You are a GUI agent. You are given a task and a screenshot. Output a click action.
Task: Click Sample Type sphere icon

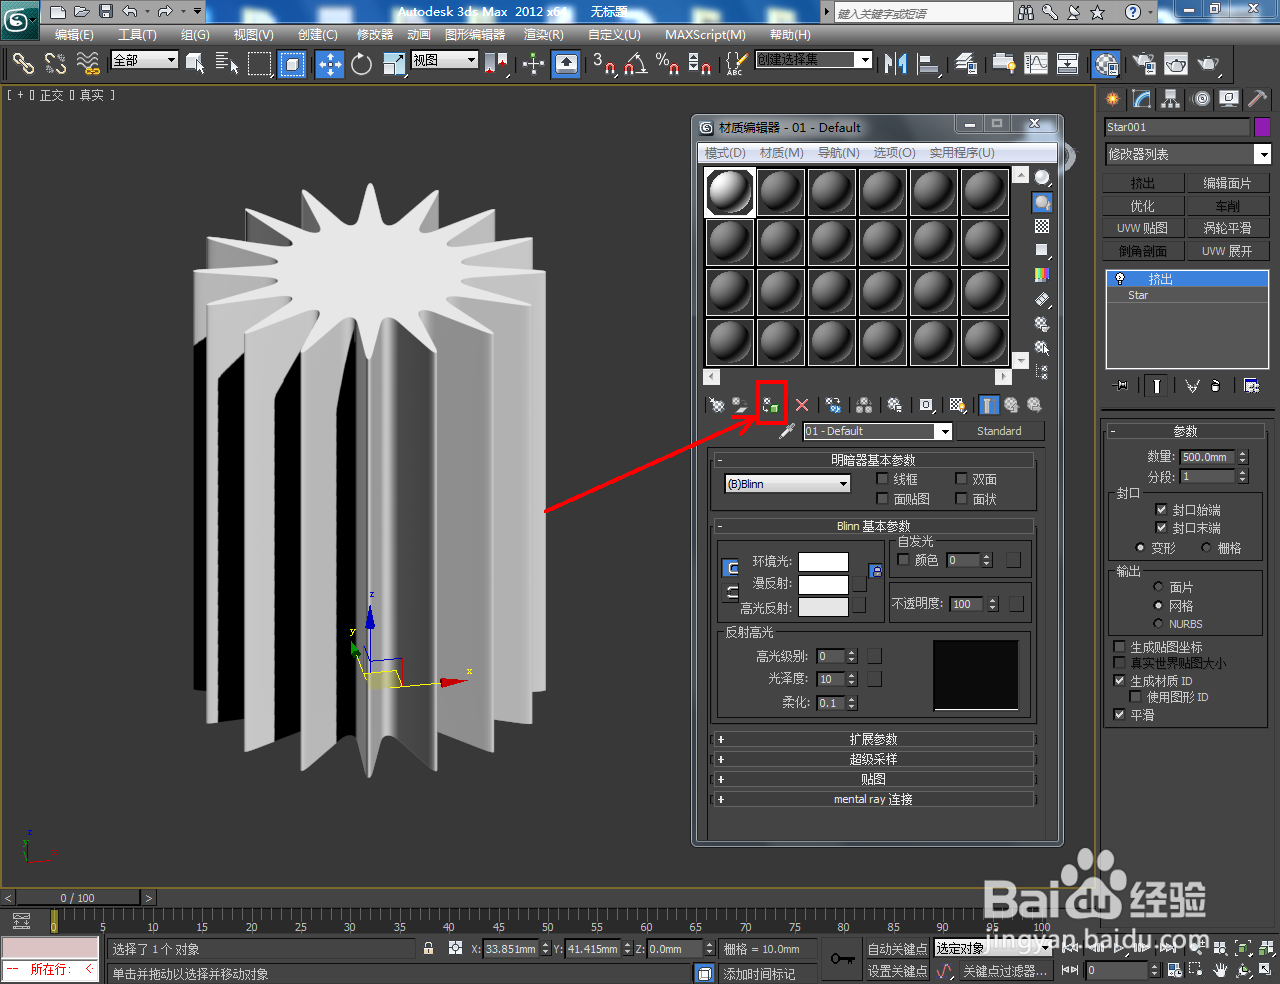(1042, 177)
